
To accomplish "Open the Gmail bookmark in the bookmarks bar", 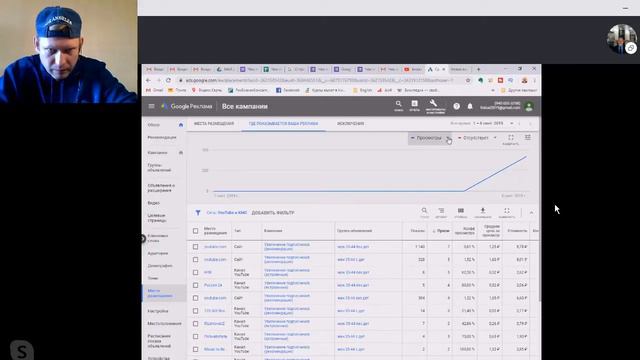I will click(154, 90).
